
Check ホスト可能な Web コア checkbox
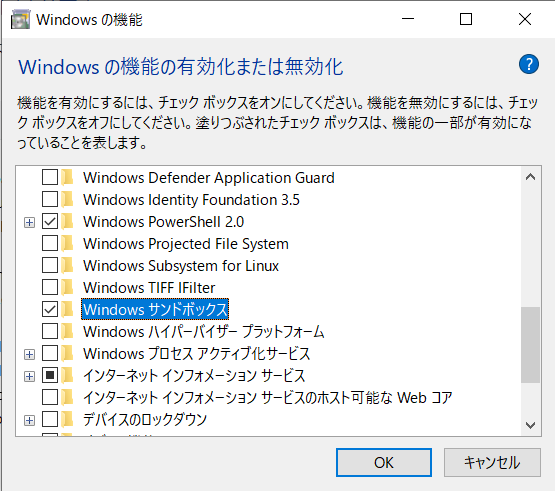point(50,398)
